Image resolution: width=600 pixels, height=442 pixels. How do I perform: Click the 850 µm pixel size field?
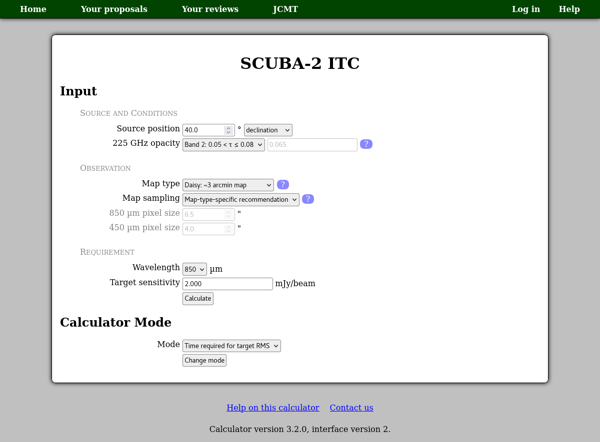click(208, 214)
